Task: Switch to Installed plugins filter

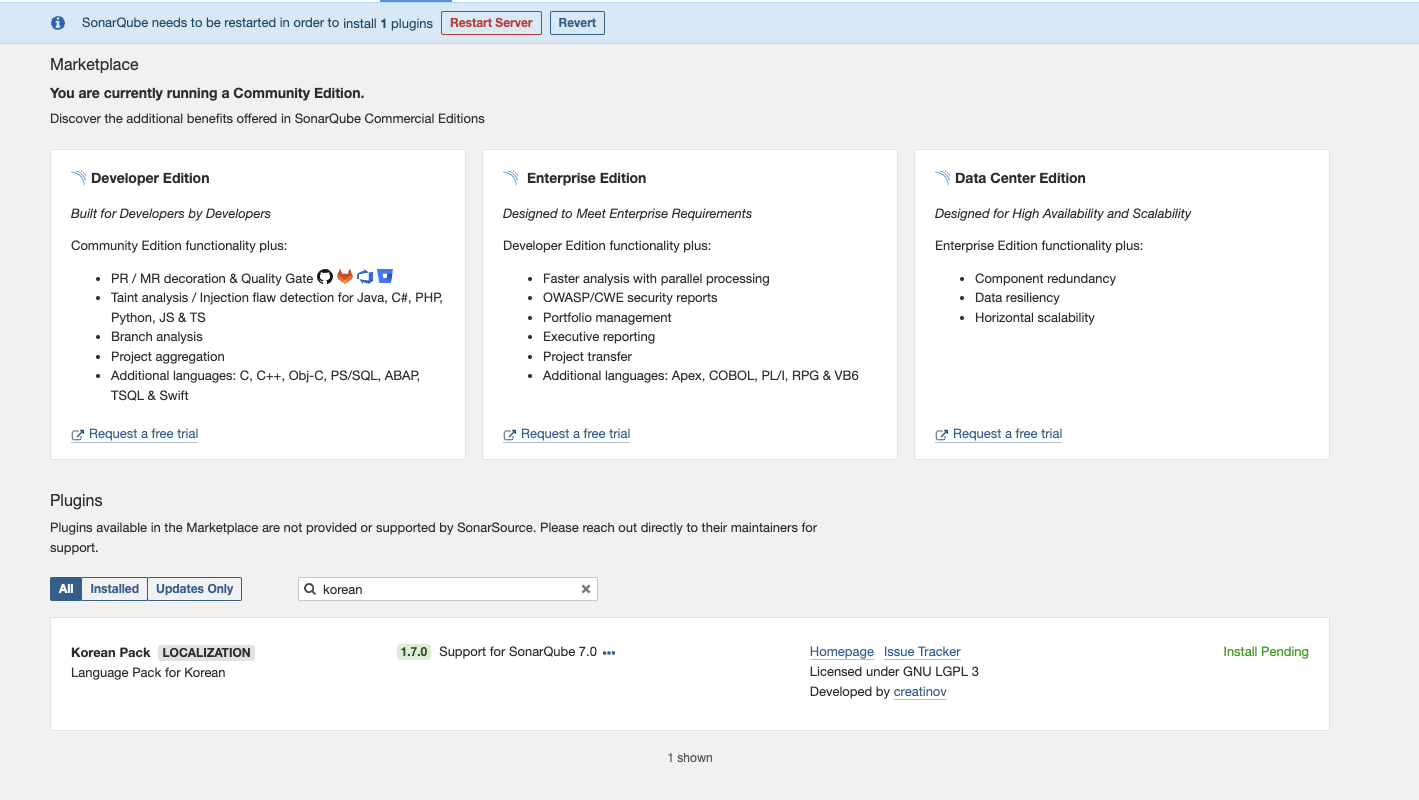Action: [115, 589]
